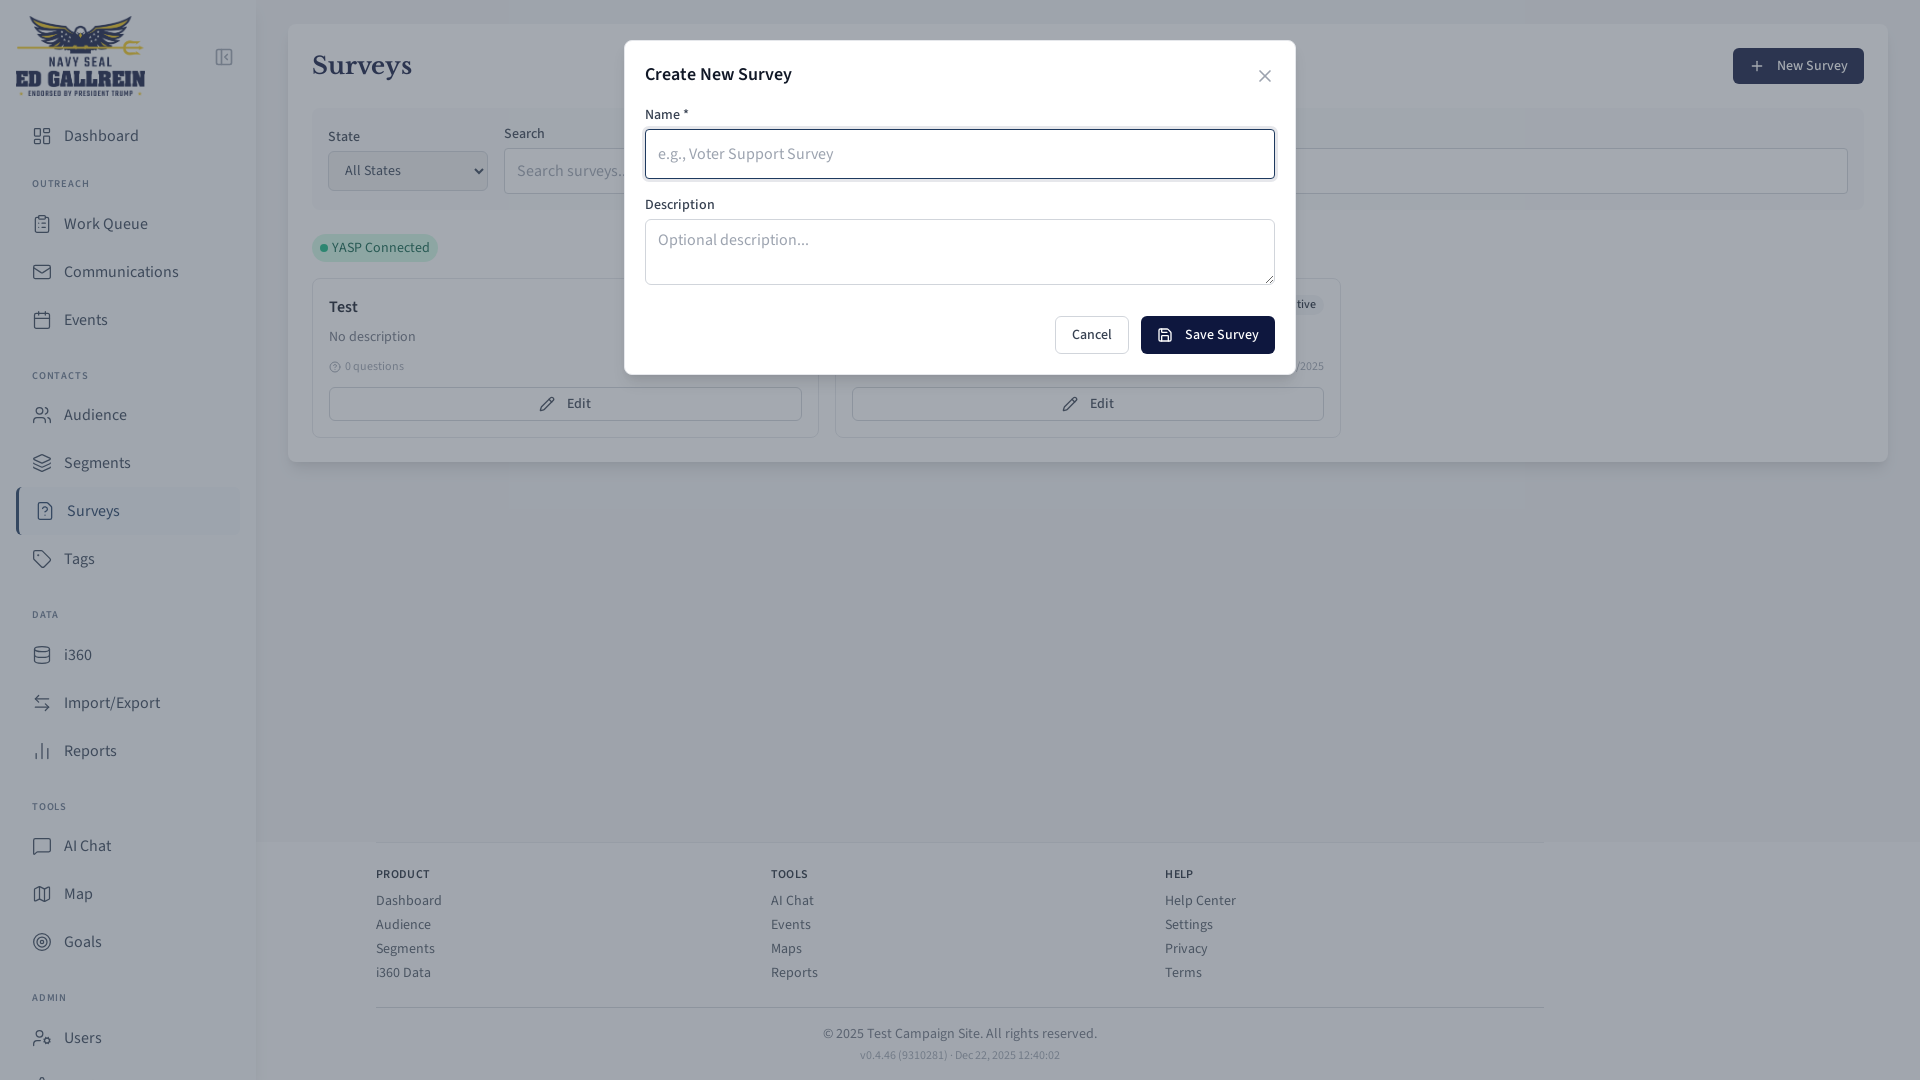Open the All States dropdown
1920x1080 pixels.
click(408, 171)
